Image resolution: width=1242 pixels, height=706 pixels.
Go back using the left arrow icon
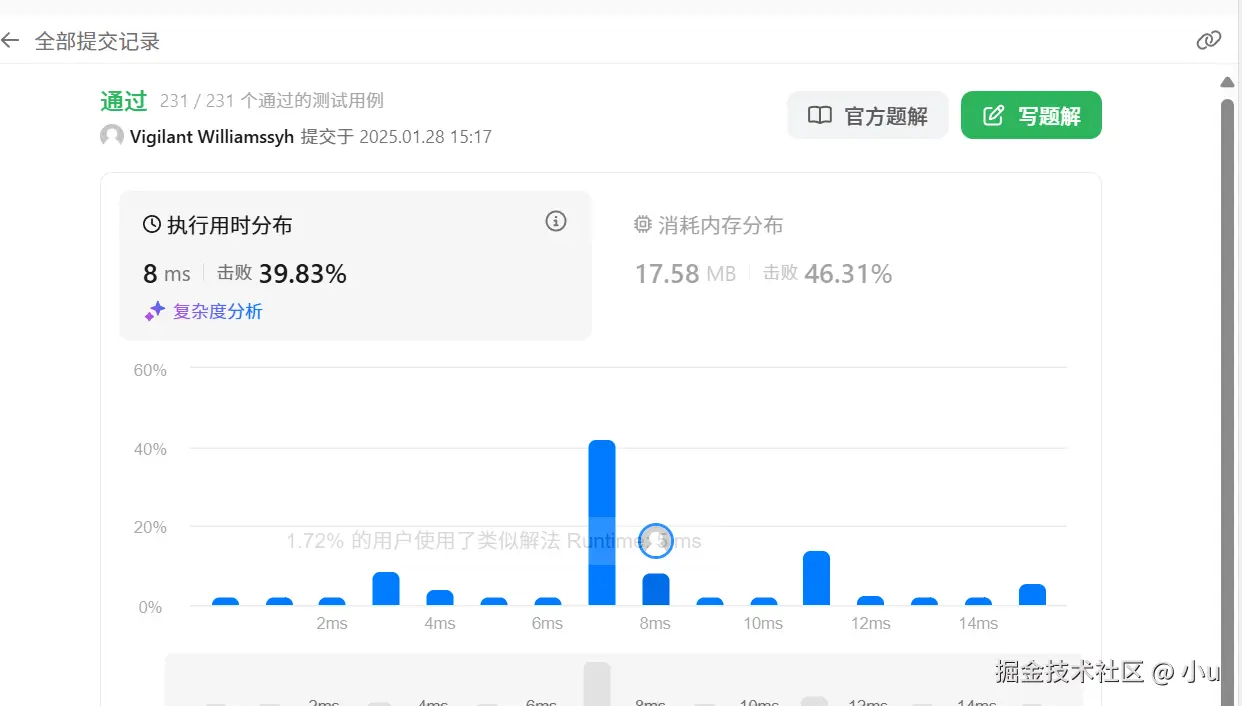pos(10,41)
